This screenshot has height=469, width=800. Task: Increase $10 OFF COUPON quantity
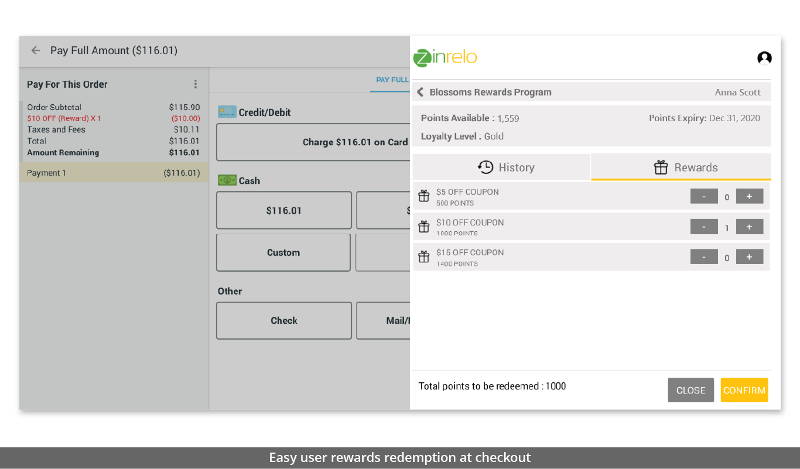click(749, 227)
